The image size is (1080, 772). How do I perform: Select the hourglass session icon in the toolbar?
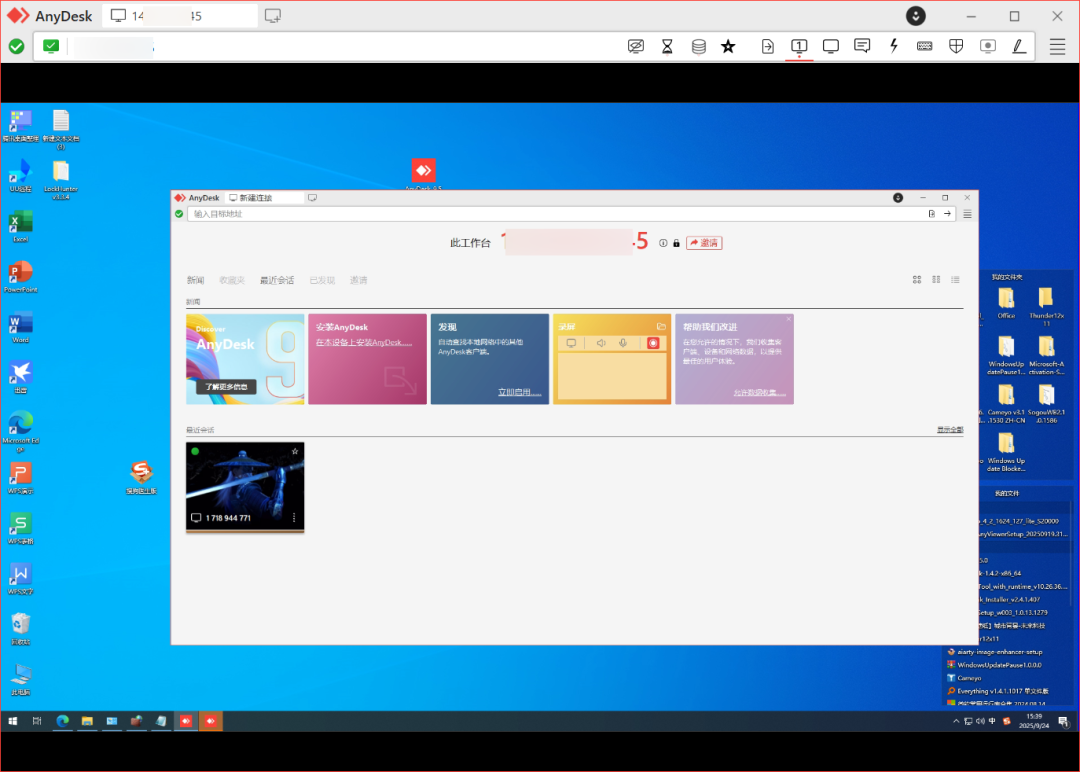coord(667,46)
